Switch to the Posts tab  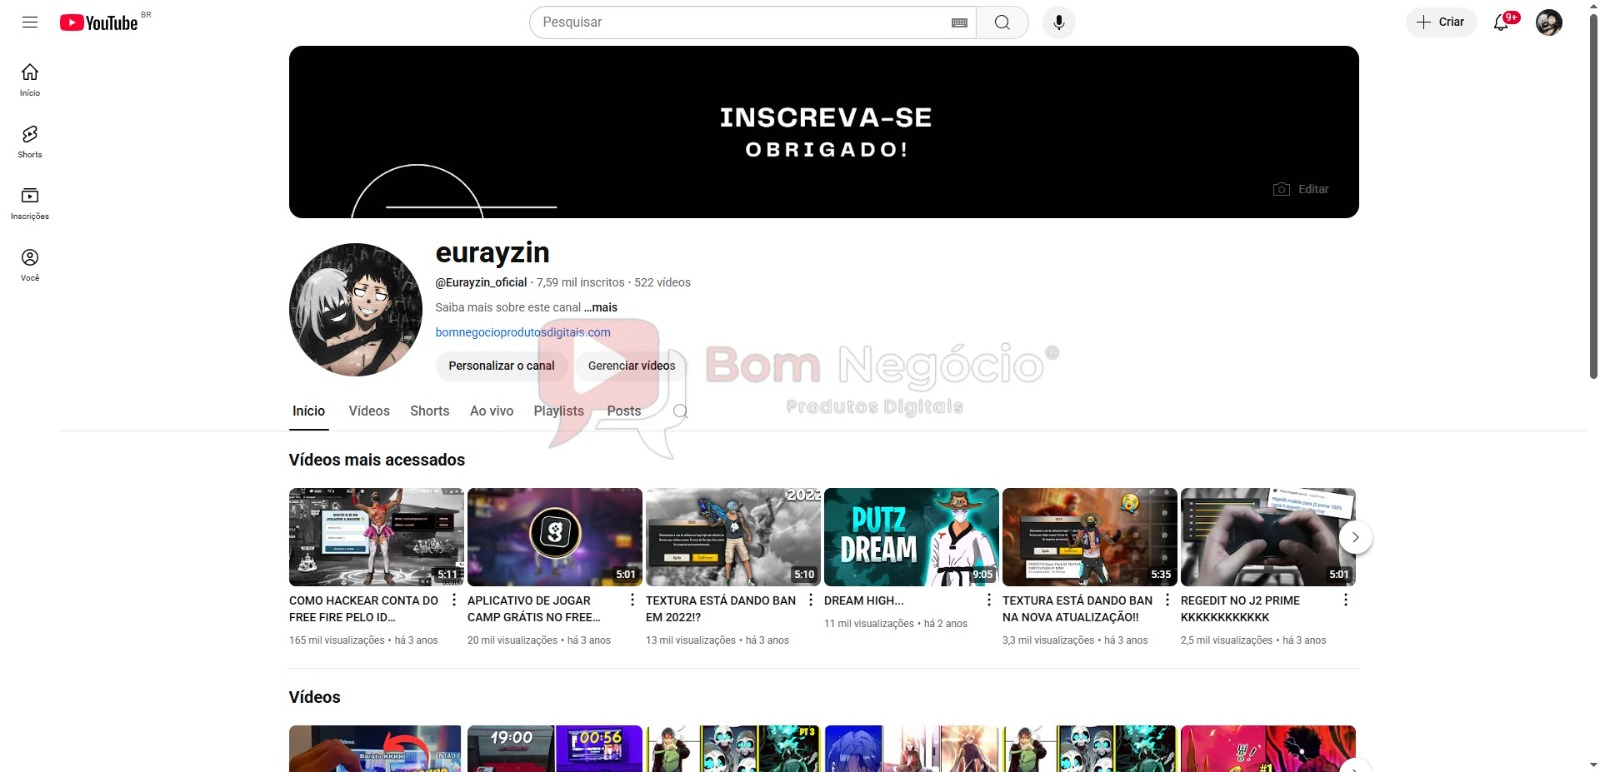click(624, 411)
